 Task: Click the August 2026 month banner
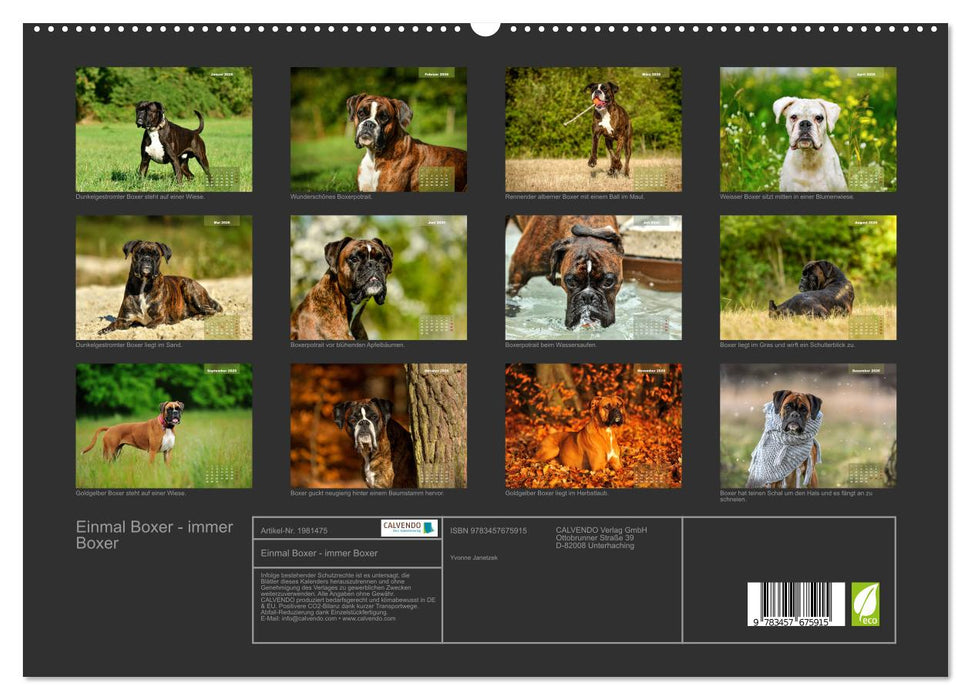[867, 221]
